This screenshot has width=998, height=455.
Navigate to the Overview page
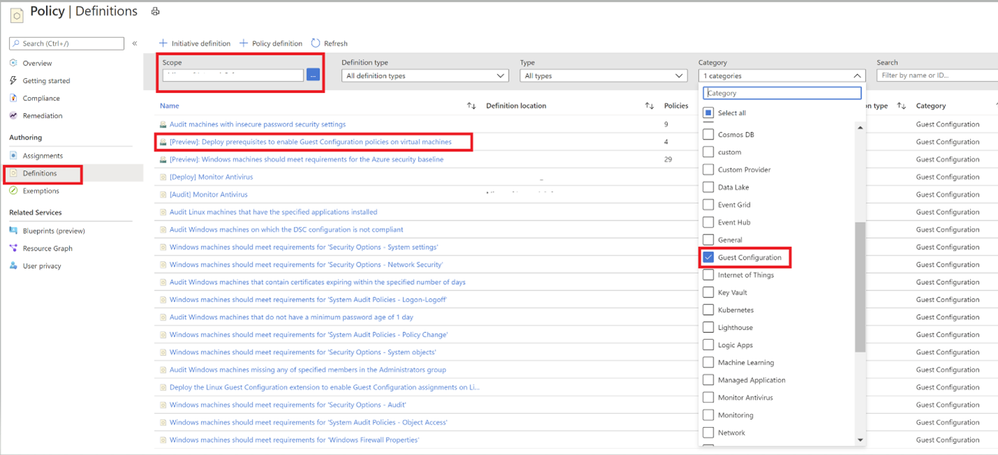[37, 63]
